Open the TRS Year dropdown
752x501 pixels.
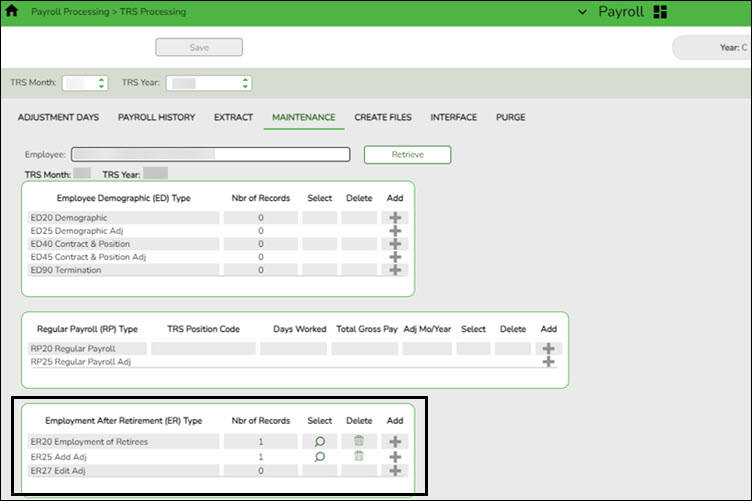coord(208,83)
